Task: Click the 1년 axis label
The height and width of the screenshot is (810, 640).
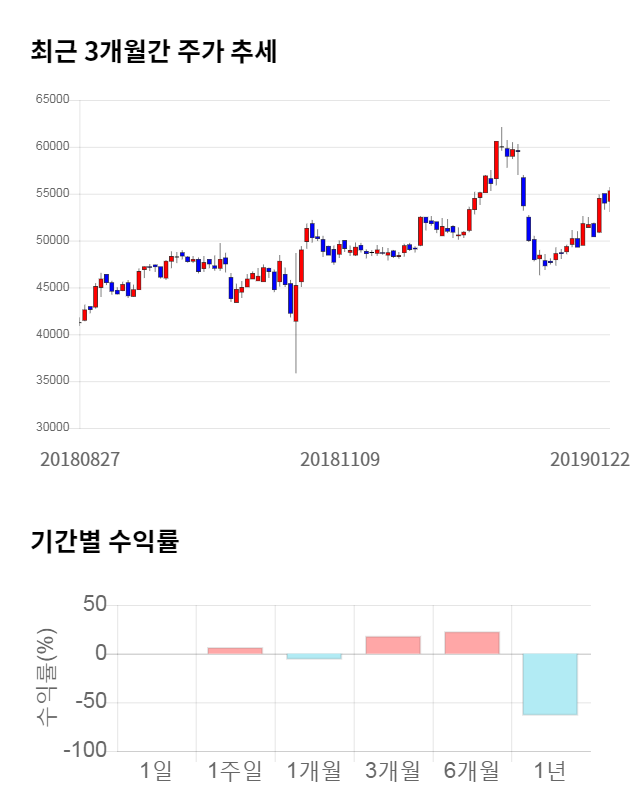Action: [x=551, y=771]
